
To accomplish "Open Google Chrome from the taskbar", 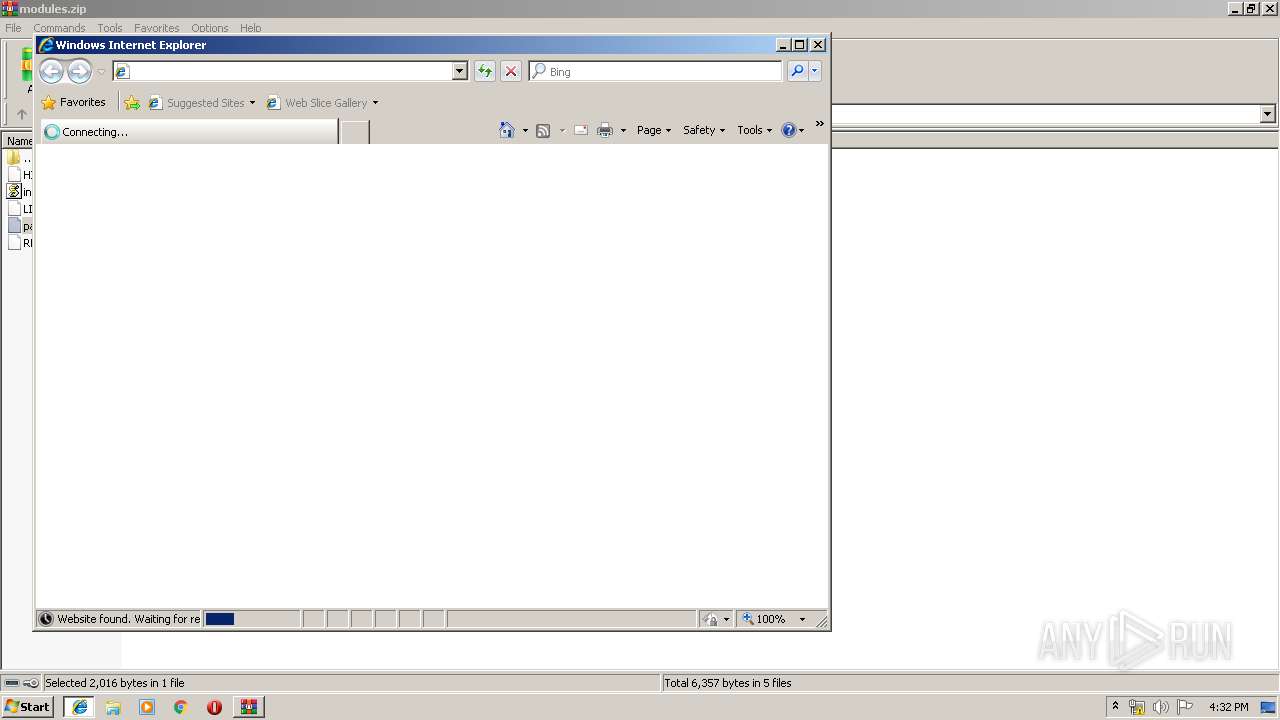I will point(181,707).
